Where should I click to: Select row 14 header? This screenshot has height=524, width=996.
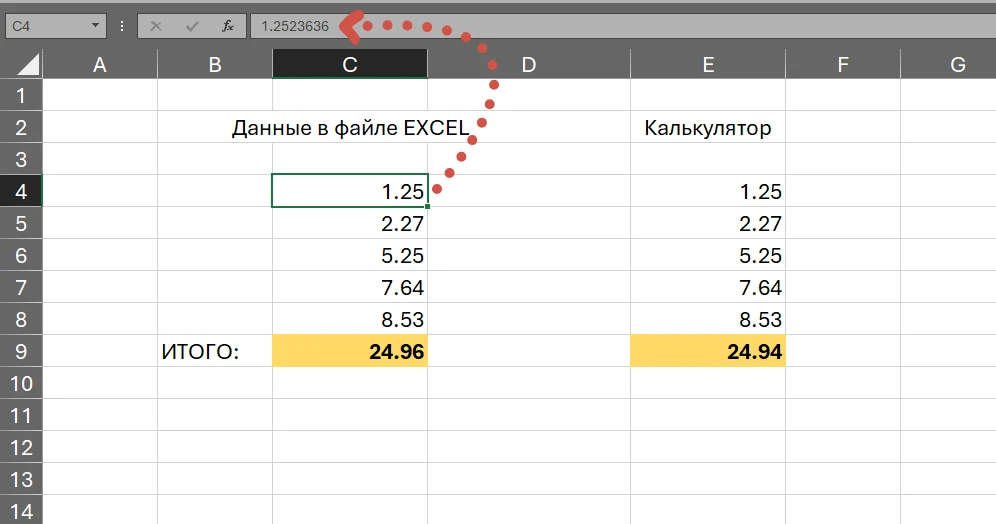point(21,509)
